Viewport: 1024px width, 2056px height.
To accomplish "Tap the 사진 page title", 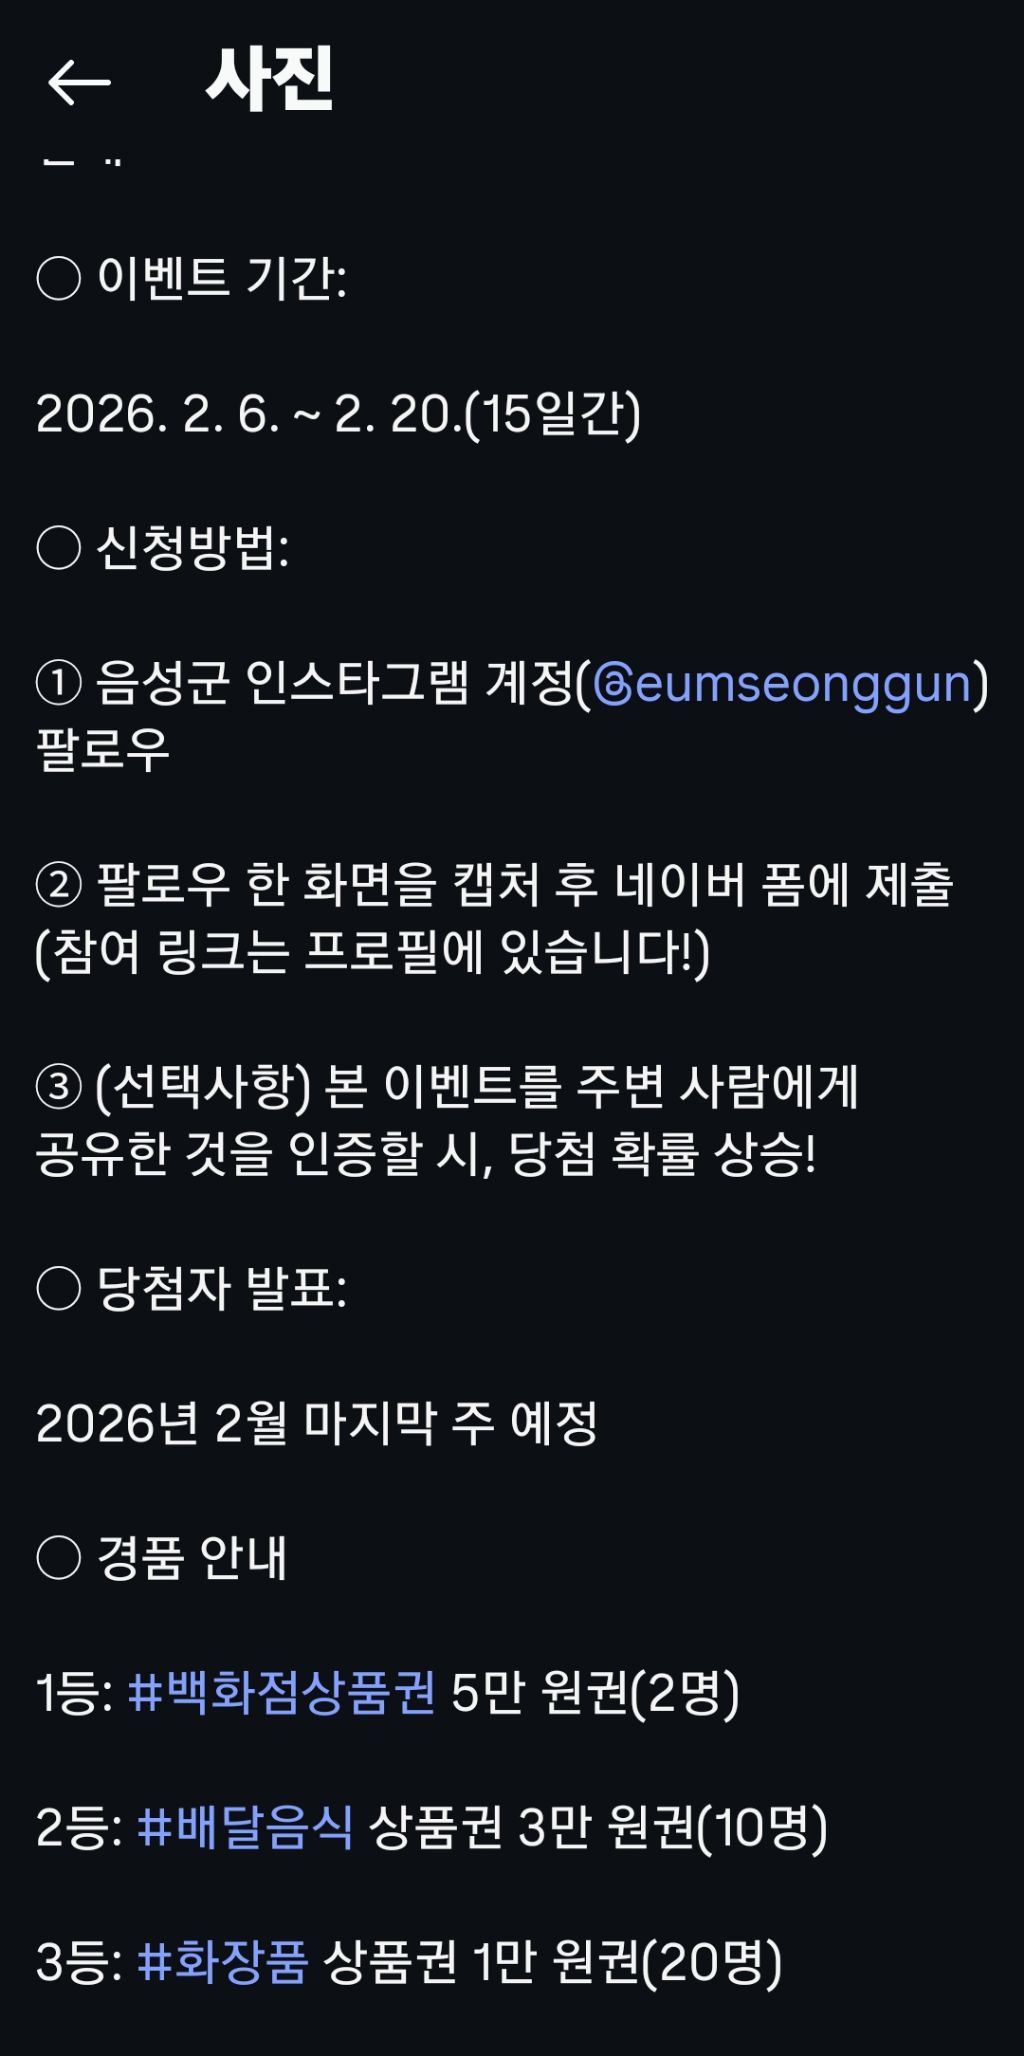I will point(269,80).
